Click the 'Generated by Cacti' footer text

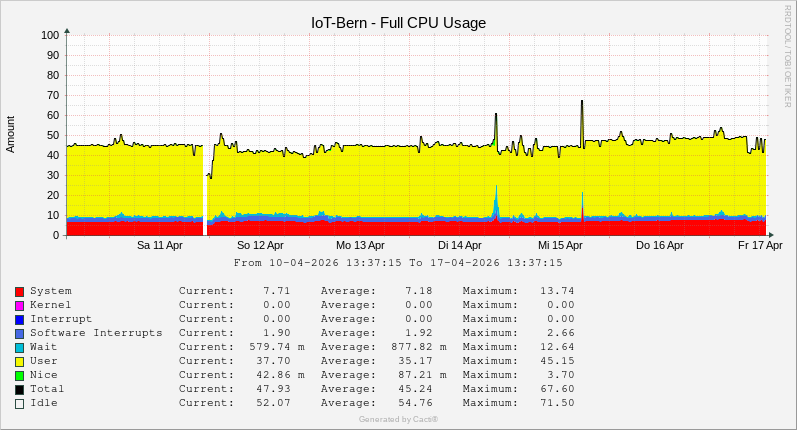point(398,419)
